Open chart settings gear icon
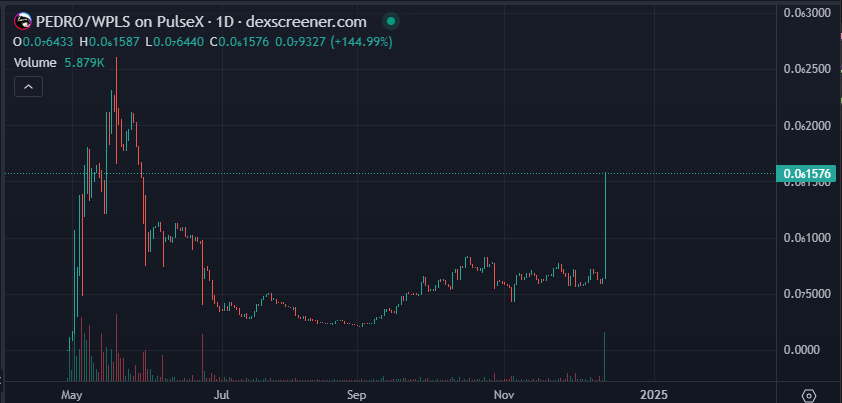 pos(810,396)
